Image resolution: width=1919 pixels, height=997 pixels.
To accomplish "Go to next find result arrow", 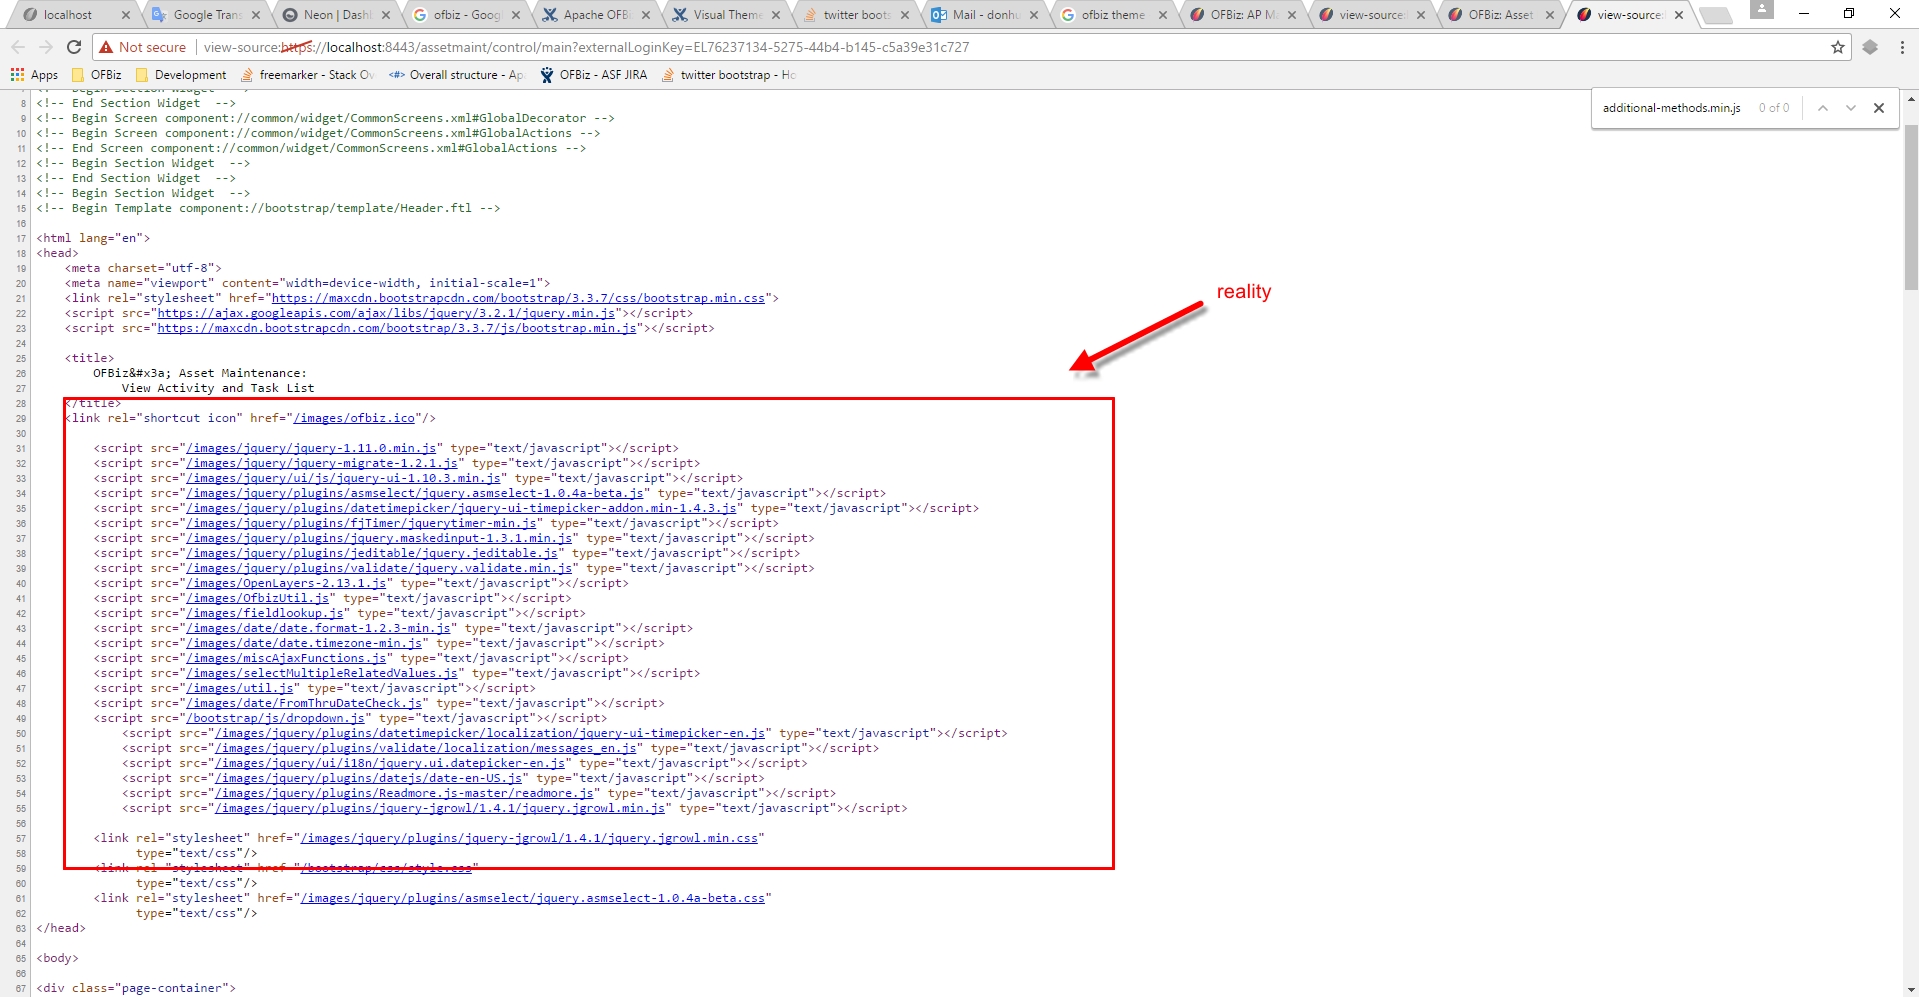I will click(x=1851, y=108).
